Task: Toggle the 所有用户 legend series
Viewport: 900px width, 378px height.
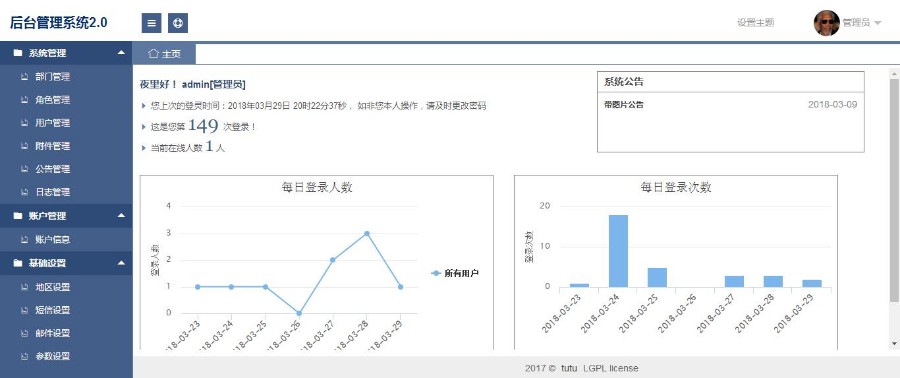Action: pos(455,273)
